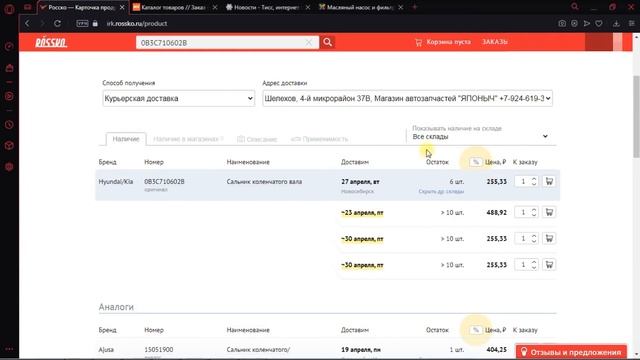Clear the search field with X
Viewport: 640px width, 360px height.
[309, 42]
